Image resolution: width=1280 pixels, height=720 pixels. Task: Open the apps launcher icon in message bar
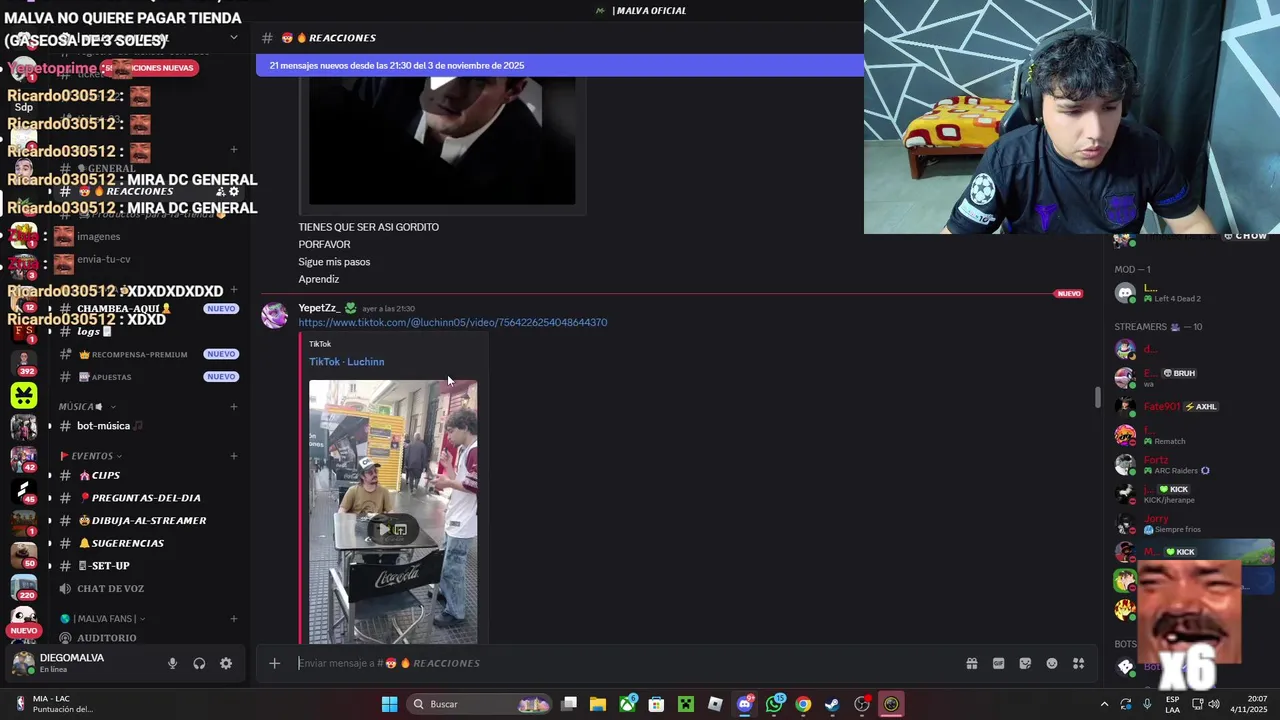(1078, 663)
